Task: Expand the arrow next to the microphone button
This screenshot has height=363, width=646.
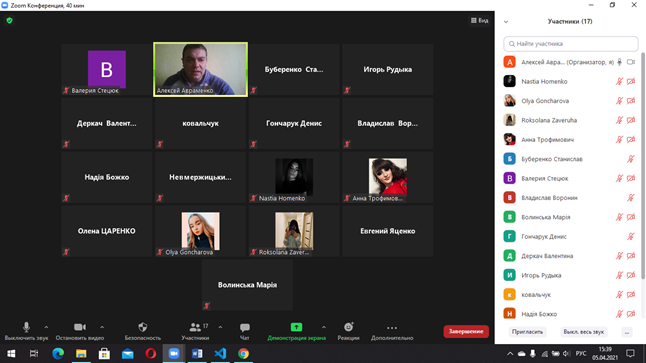Action: pyautogui.click(x=46, y=327)
